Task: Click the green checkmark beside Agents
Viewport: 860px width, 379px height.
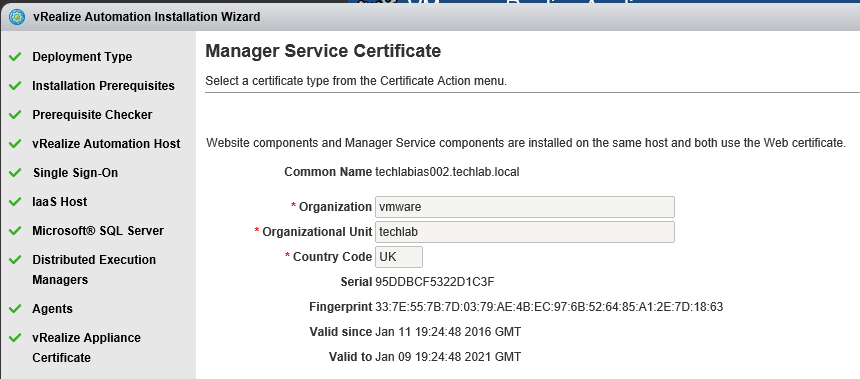Action: [15, 309]
